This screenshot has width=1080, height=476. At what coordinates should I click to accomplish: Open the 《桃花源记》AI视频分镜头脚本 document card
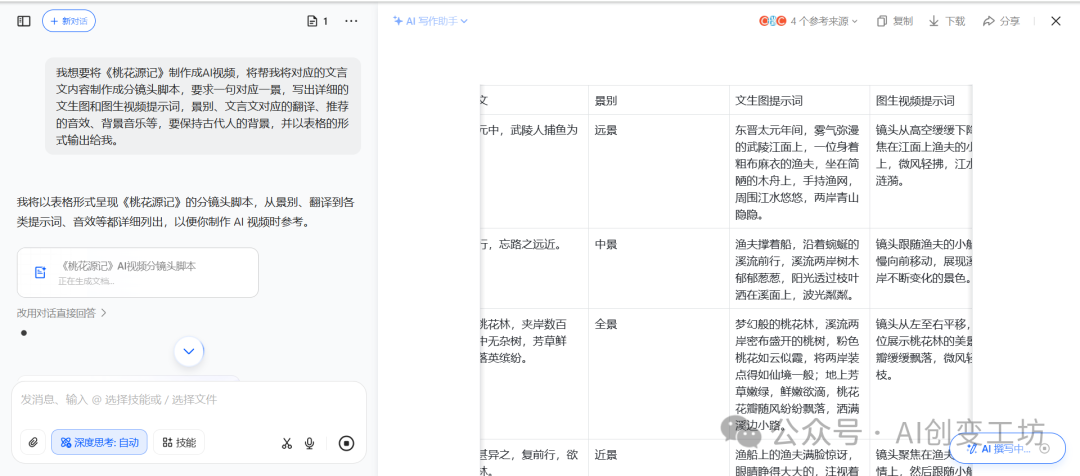click(138, 273)
